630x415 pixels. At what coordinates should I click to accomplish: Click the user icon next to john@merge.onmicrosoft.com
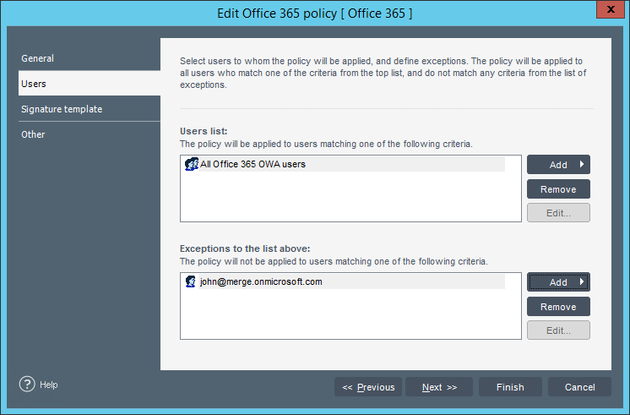(x=190, y=282)
